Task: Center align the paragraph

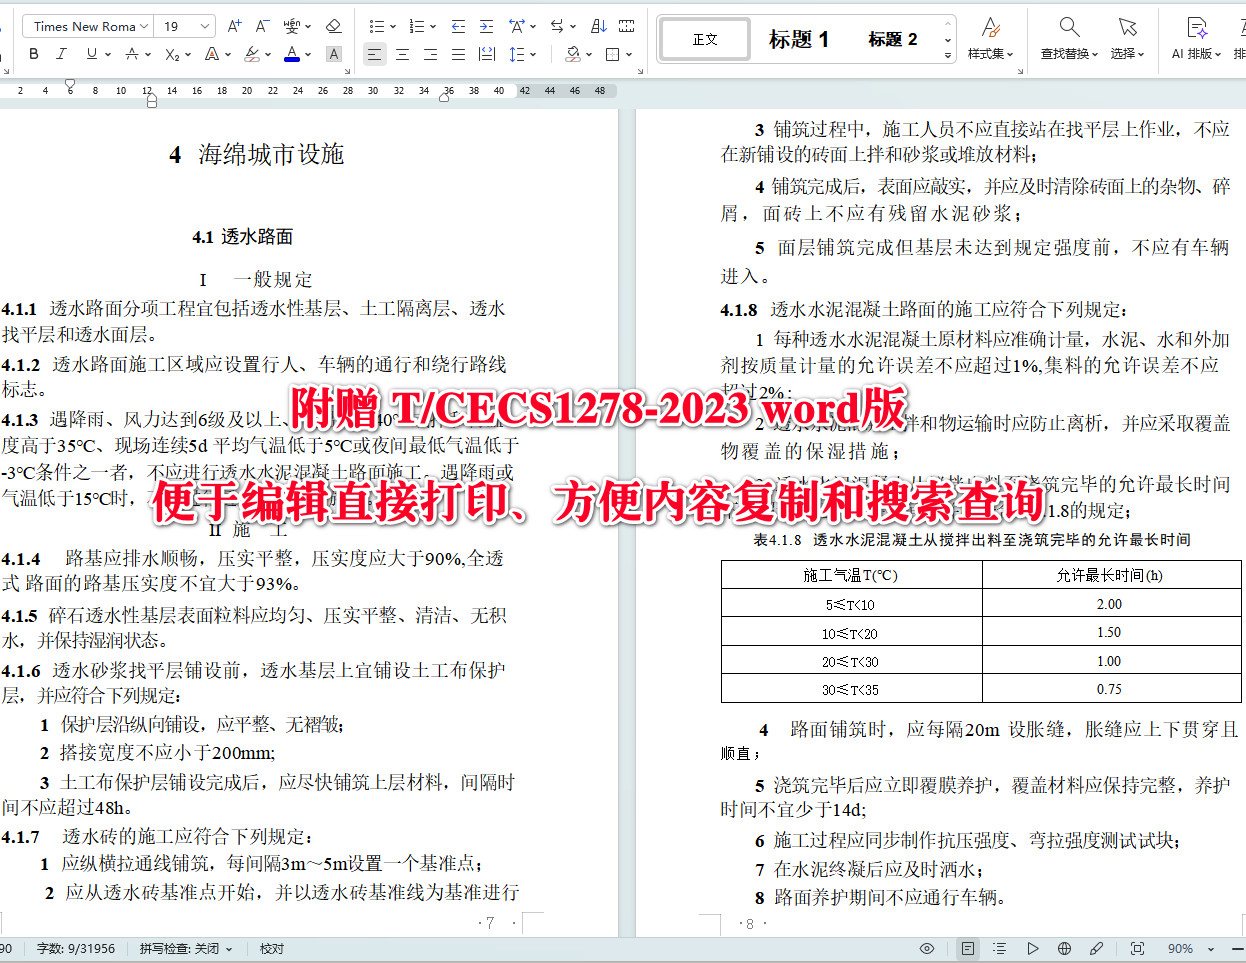Action: pyautogui.click(x=402, y=54)
